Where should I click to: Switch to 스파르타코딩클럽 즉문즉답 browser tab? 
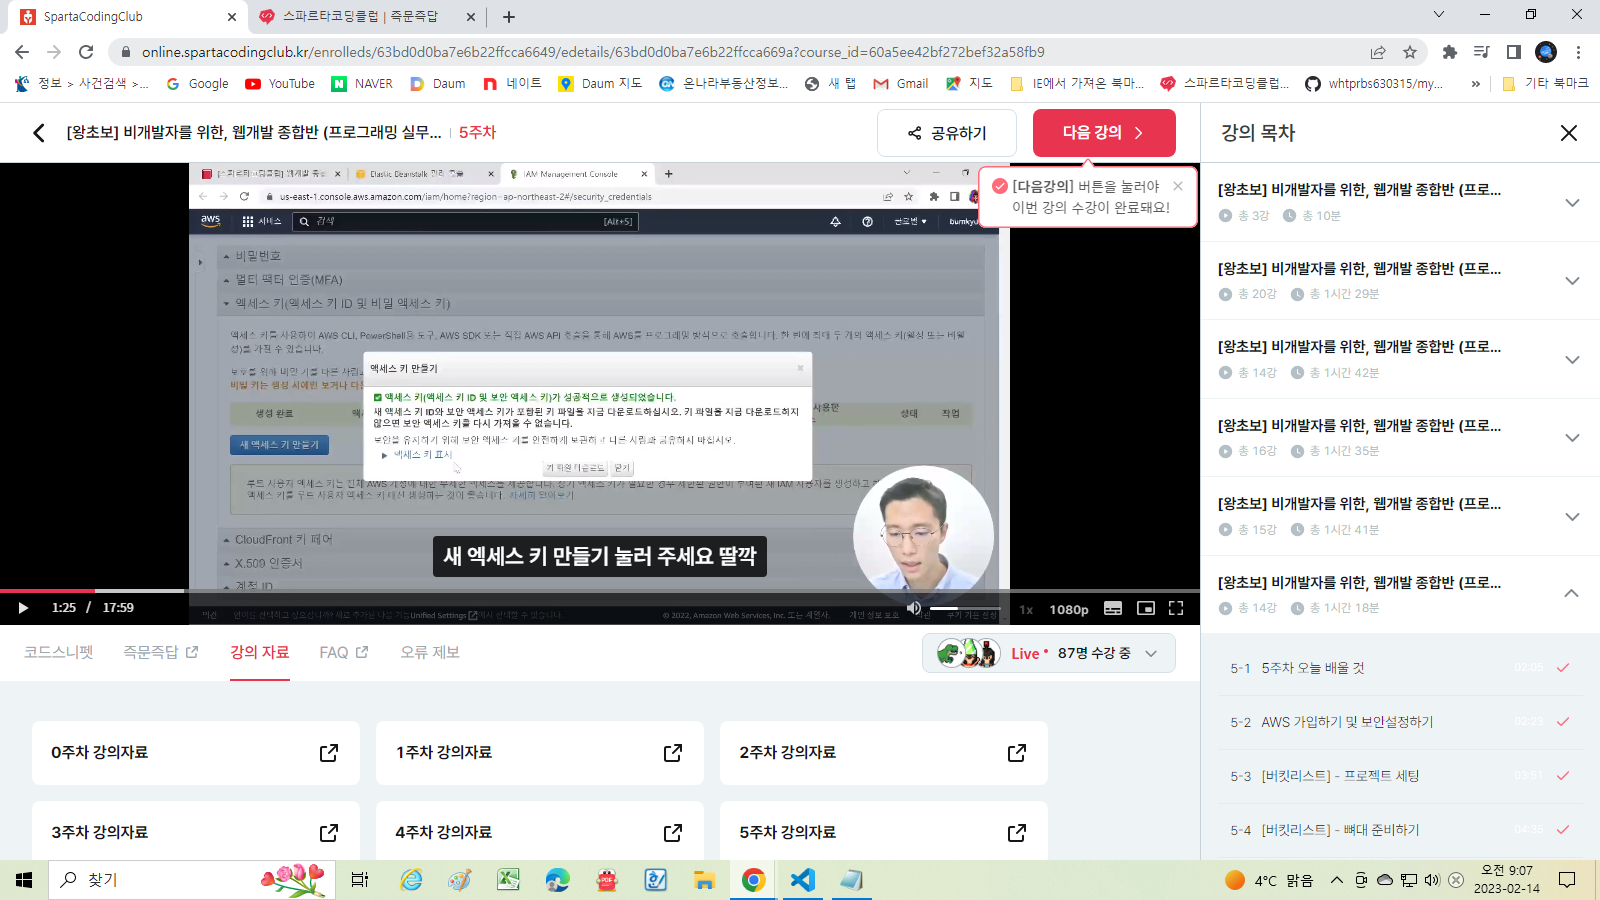[x=365, y=16]
